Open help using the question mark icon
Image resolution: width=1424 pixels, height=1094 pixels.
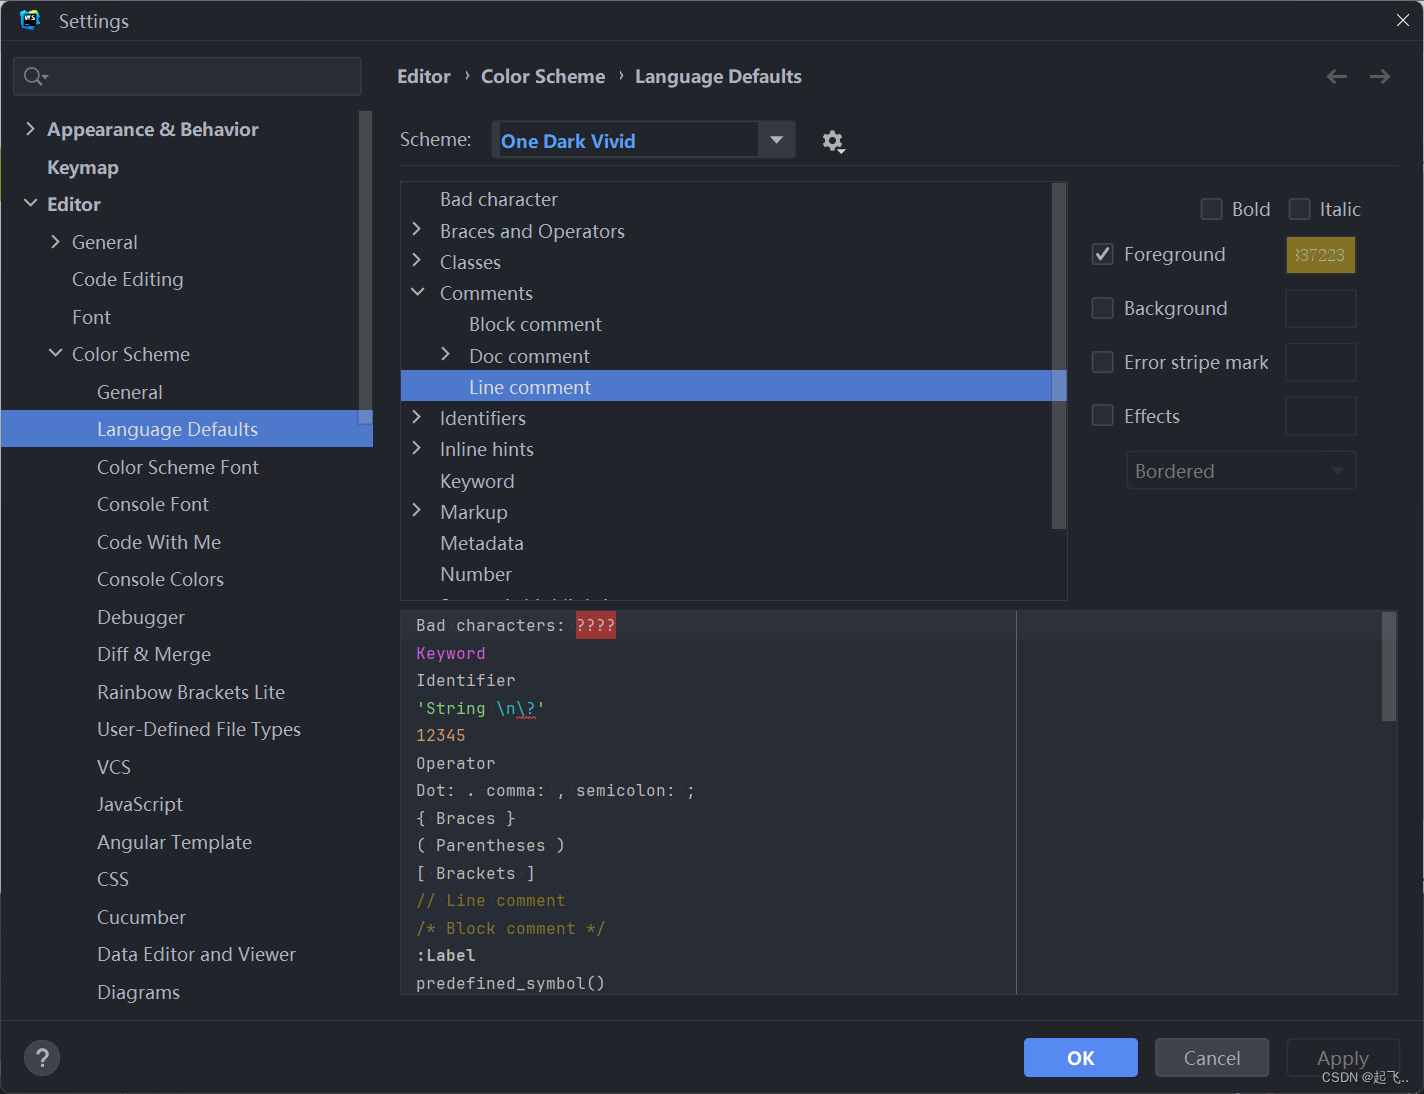tap(41, 1057)
